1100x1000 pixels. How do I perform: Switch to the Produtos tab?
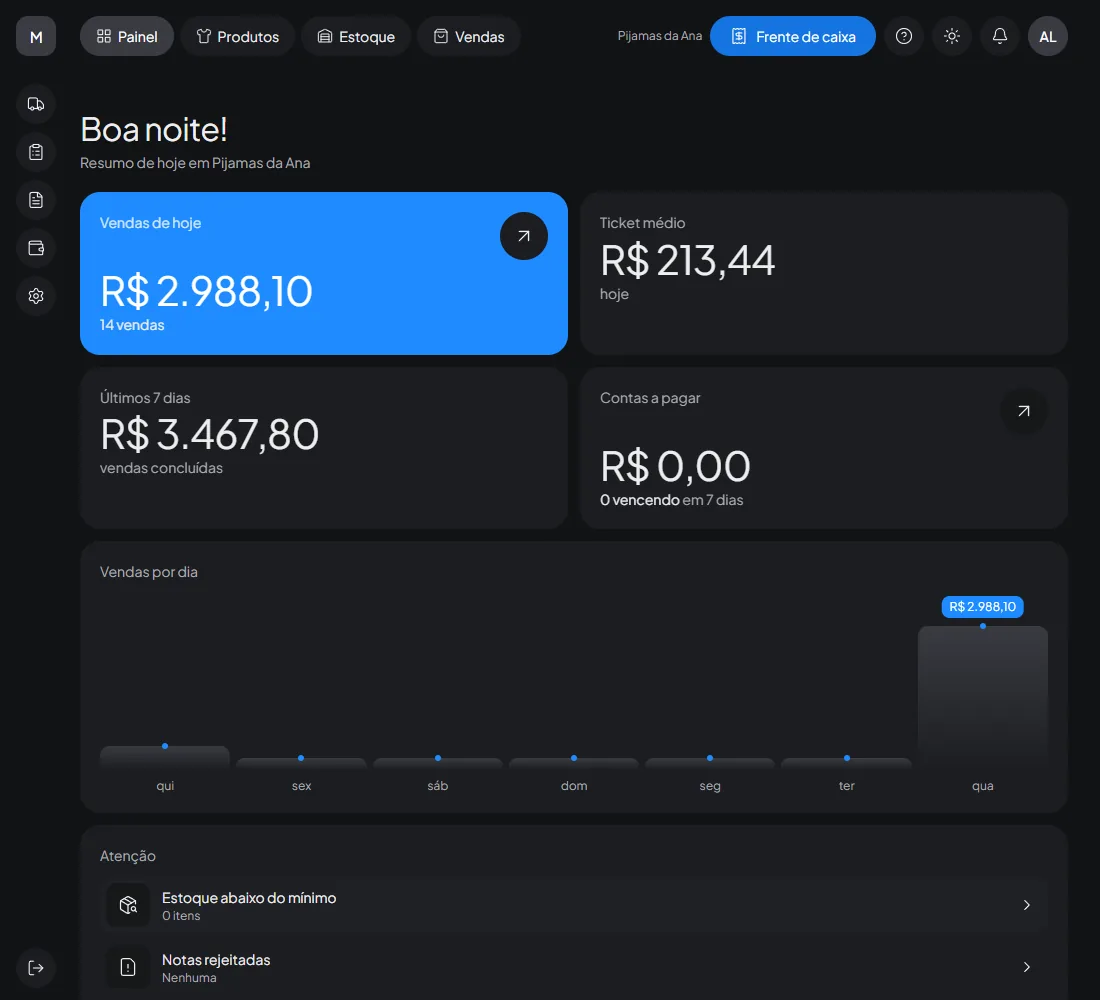tap(238, 36)
